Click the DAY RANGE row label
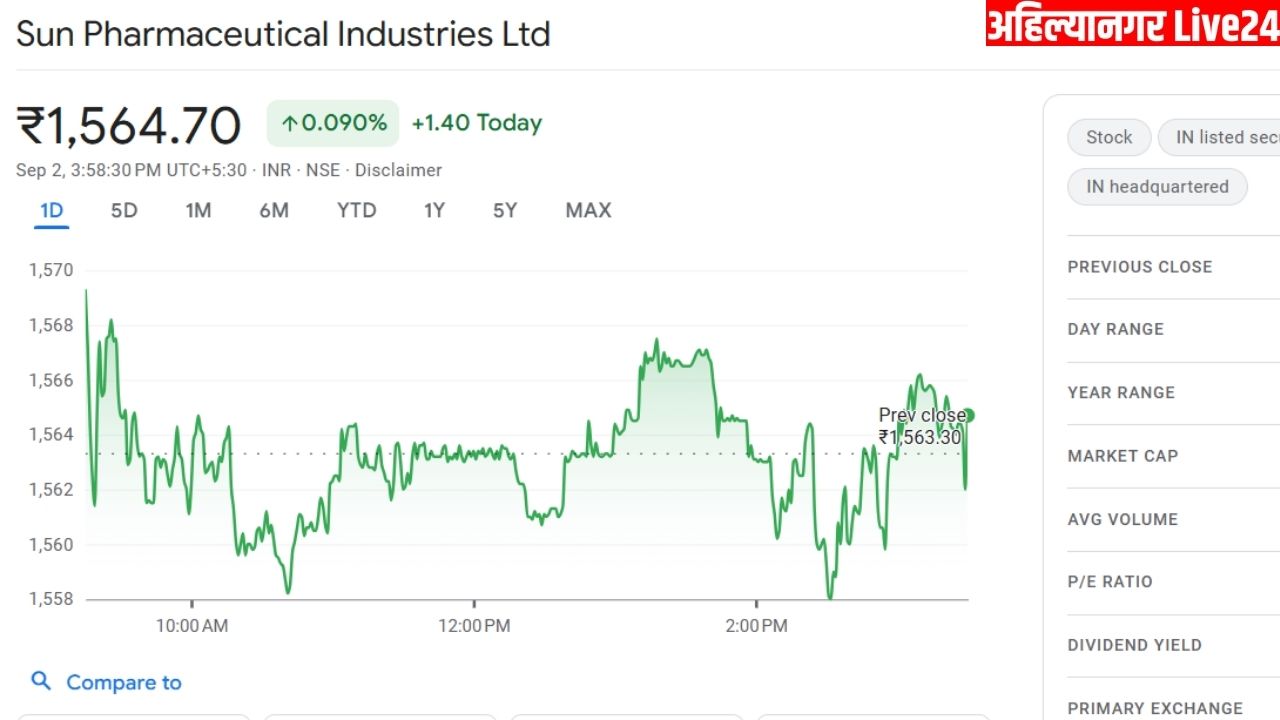Viewport: 1280px width, 720px height. click(x=1116, y=329)
